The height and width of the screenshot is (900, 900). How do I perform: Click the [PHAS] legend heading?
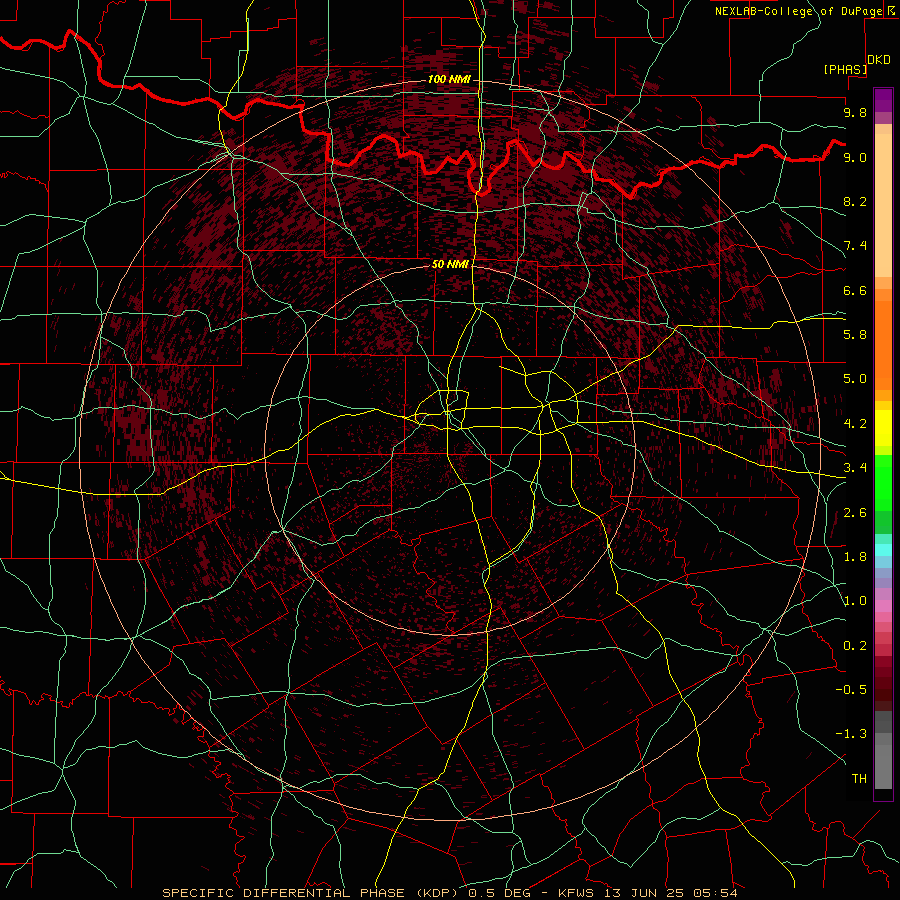(x=845, y=69)
